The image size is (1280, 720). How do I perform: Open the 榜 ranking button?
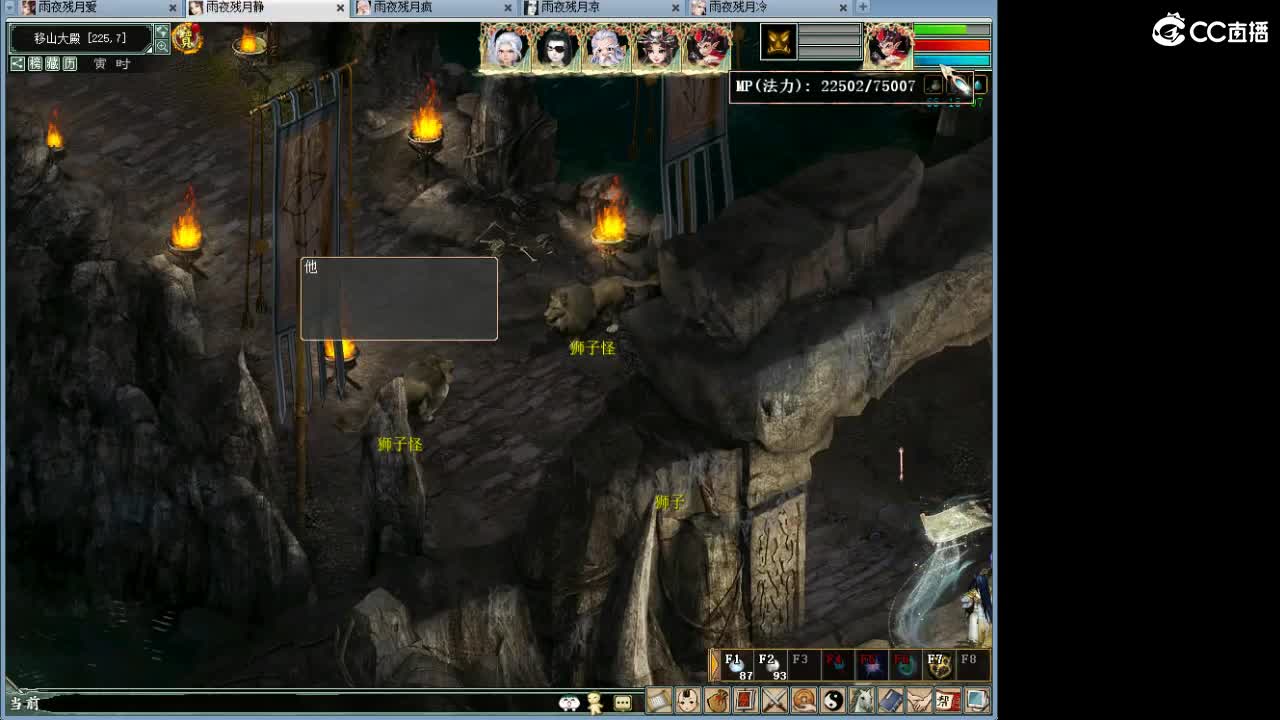point(35,64)
